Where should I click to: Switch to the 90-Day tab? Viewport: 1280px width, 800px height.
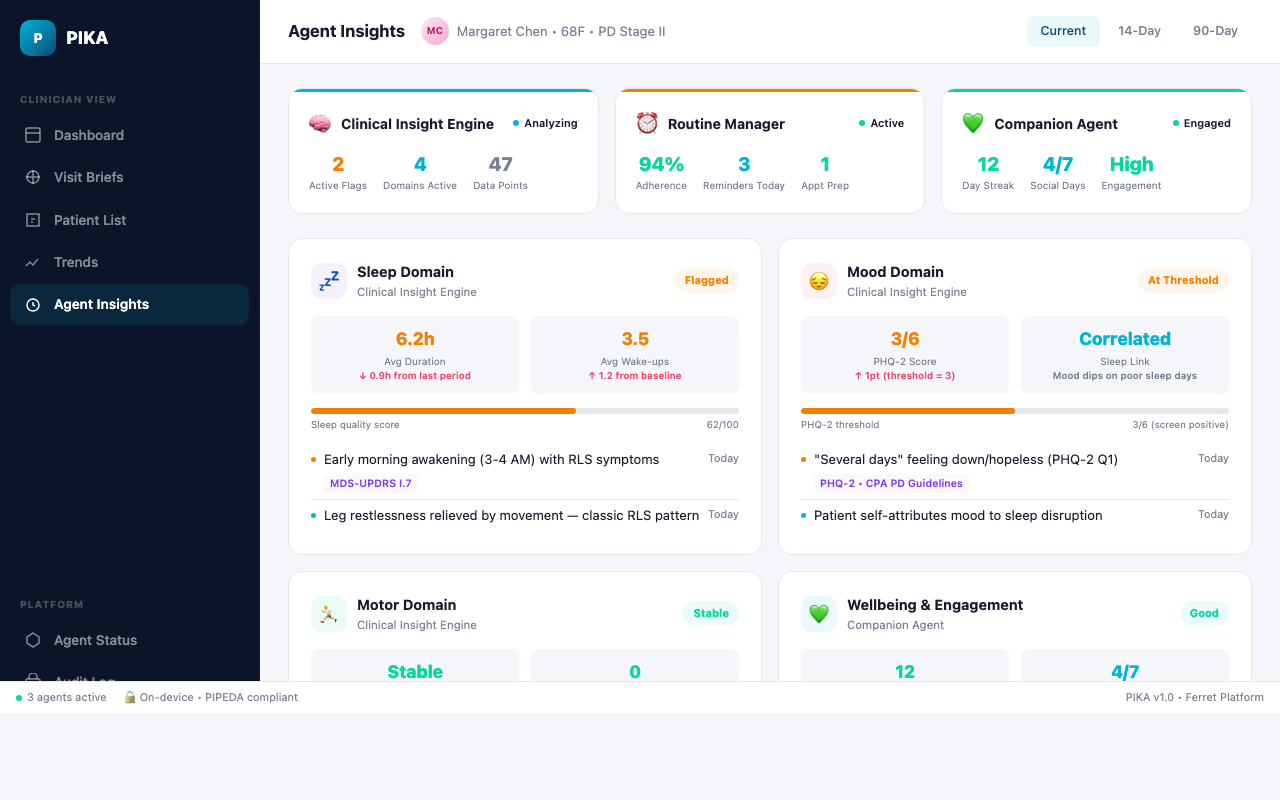coord(1215,31)
